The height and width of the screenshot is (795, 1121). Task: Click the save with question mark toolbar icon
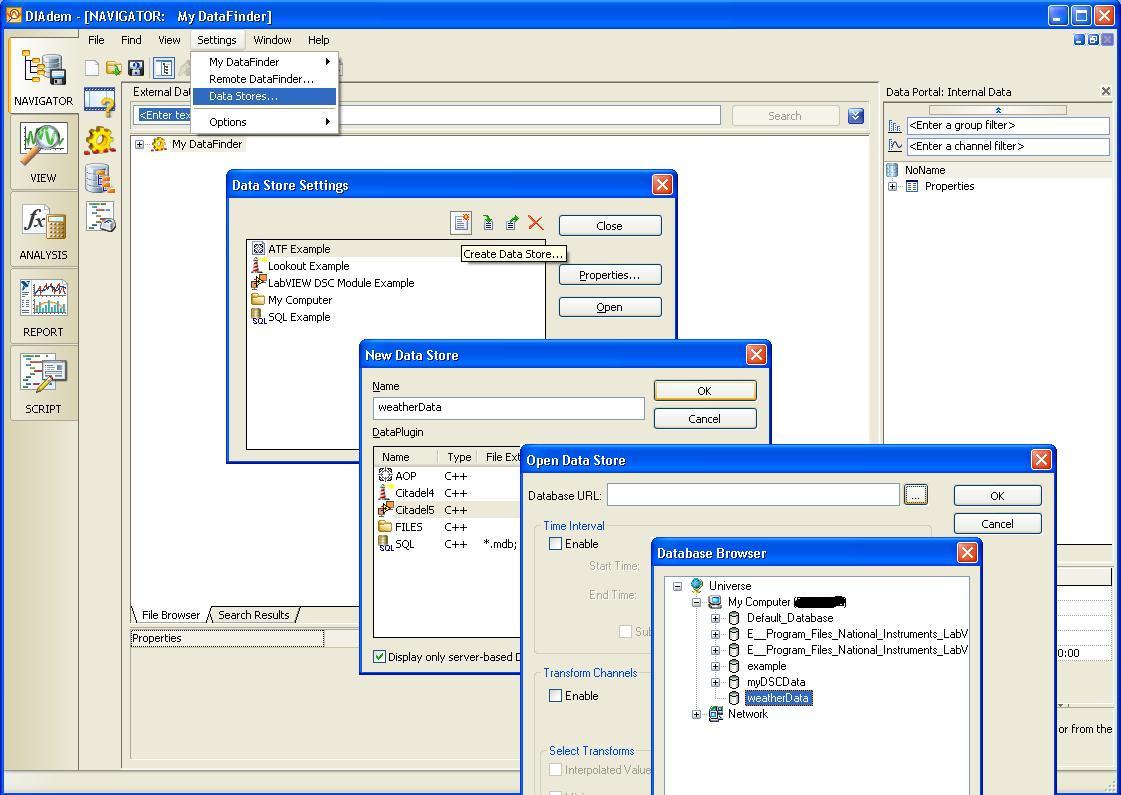tap(136, 68)
